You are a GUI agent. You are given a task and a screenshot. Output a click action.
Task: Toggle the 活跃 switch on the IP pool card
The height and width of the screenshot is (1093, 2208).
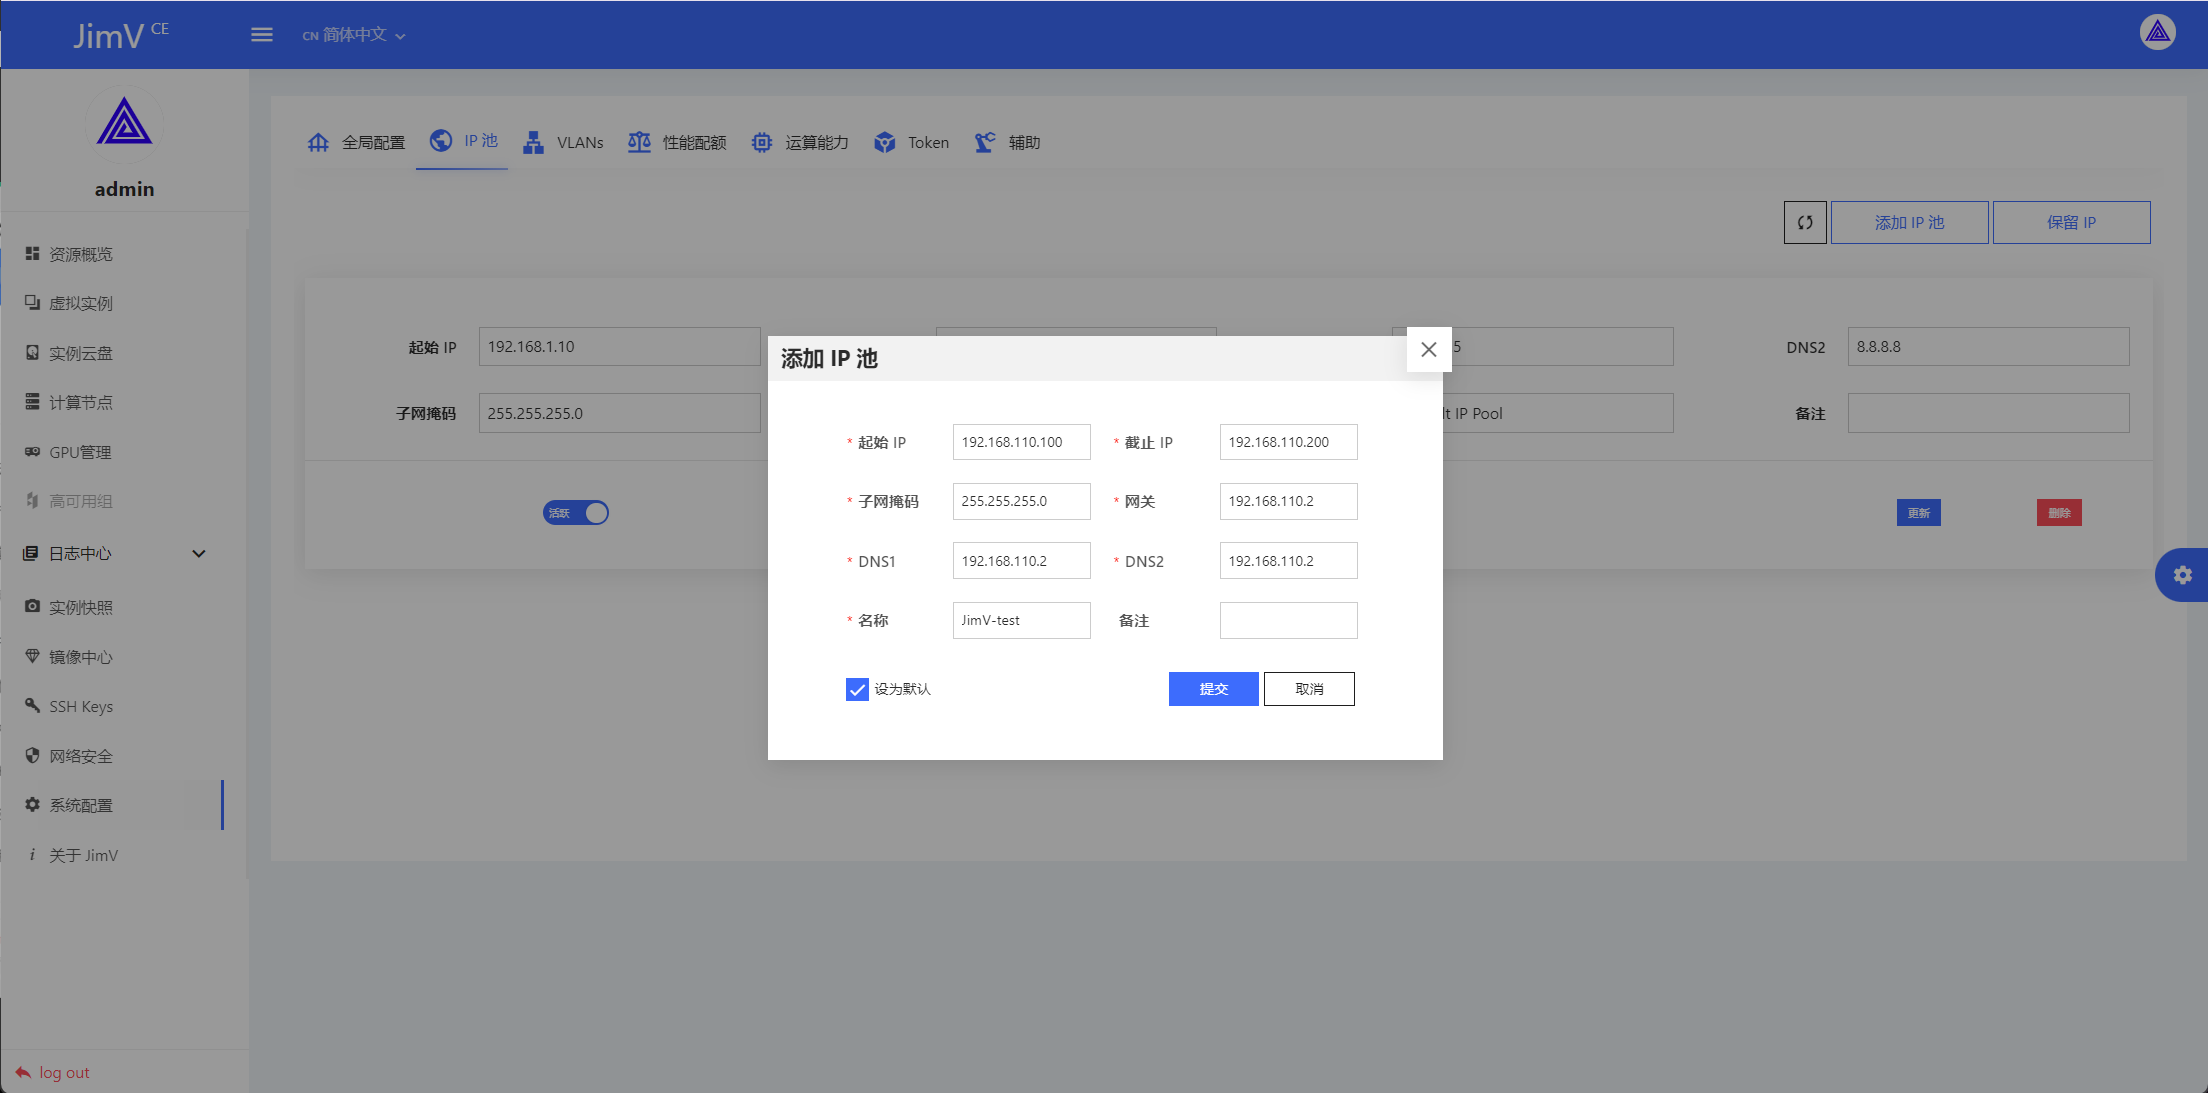pyautogui.click(x=576, y=513)
